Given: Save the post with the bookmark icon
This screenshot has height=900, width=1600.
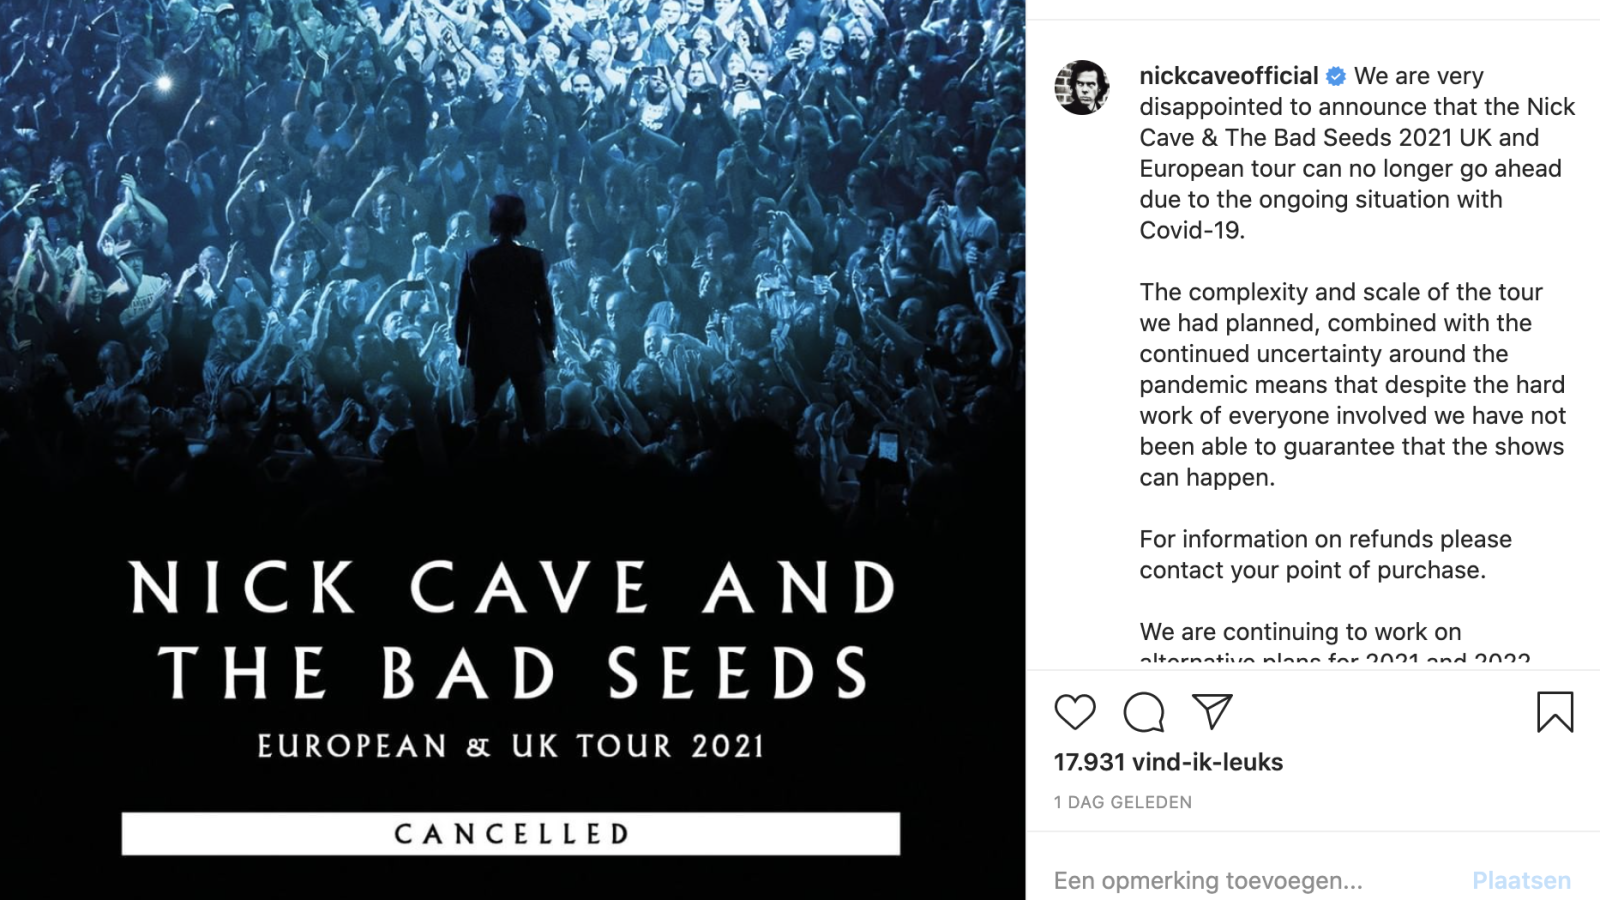Looking at the screenshot, I should (1555, 712).
